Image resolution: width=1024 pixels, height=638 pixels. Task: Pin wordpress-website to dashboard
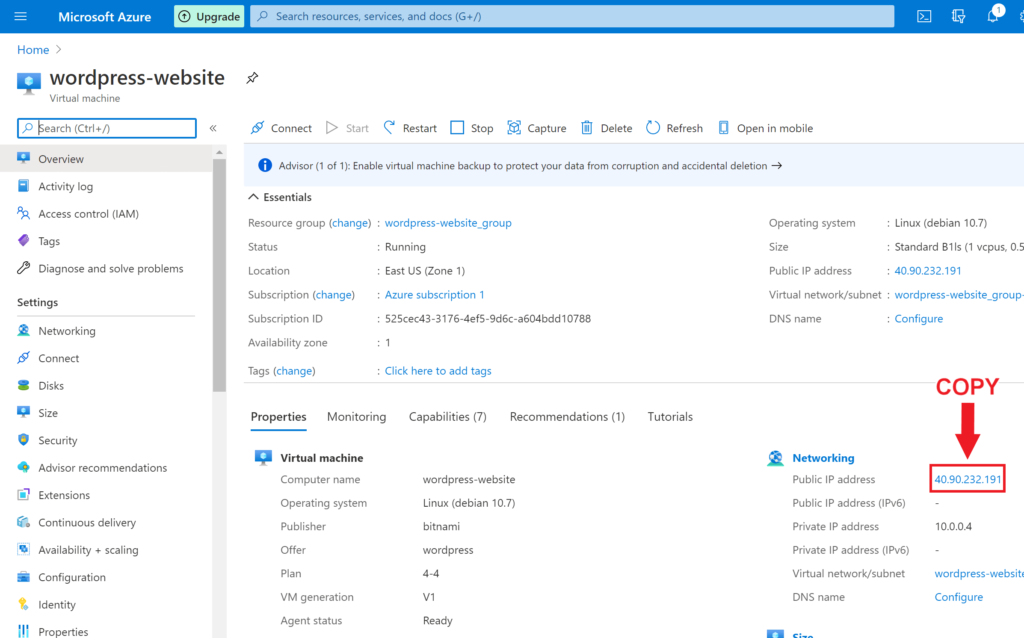click(252, 78)
